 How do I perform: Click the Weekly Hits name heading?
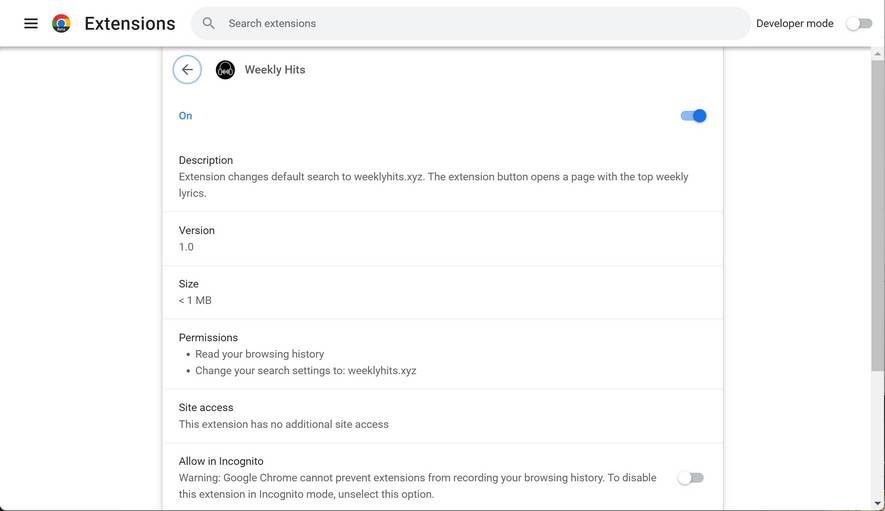(275, 70)
